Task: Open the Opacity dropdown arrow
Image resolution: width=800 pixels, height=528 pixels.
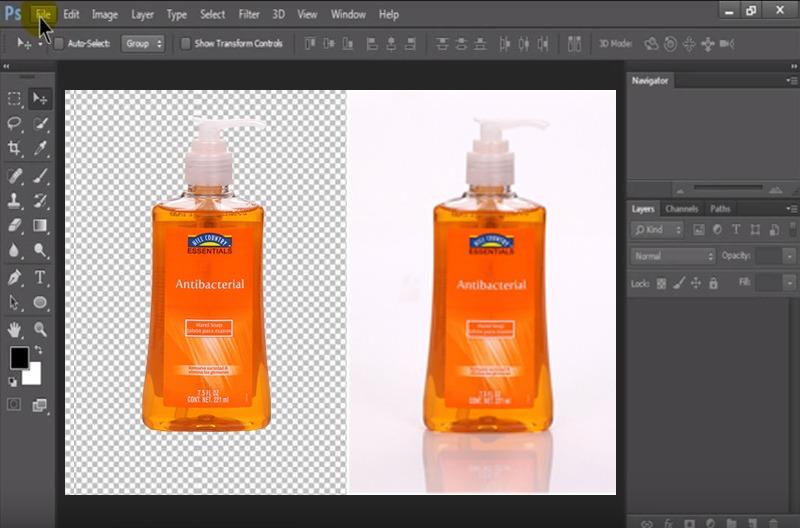Action: 789,256
